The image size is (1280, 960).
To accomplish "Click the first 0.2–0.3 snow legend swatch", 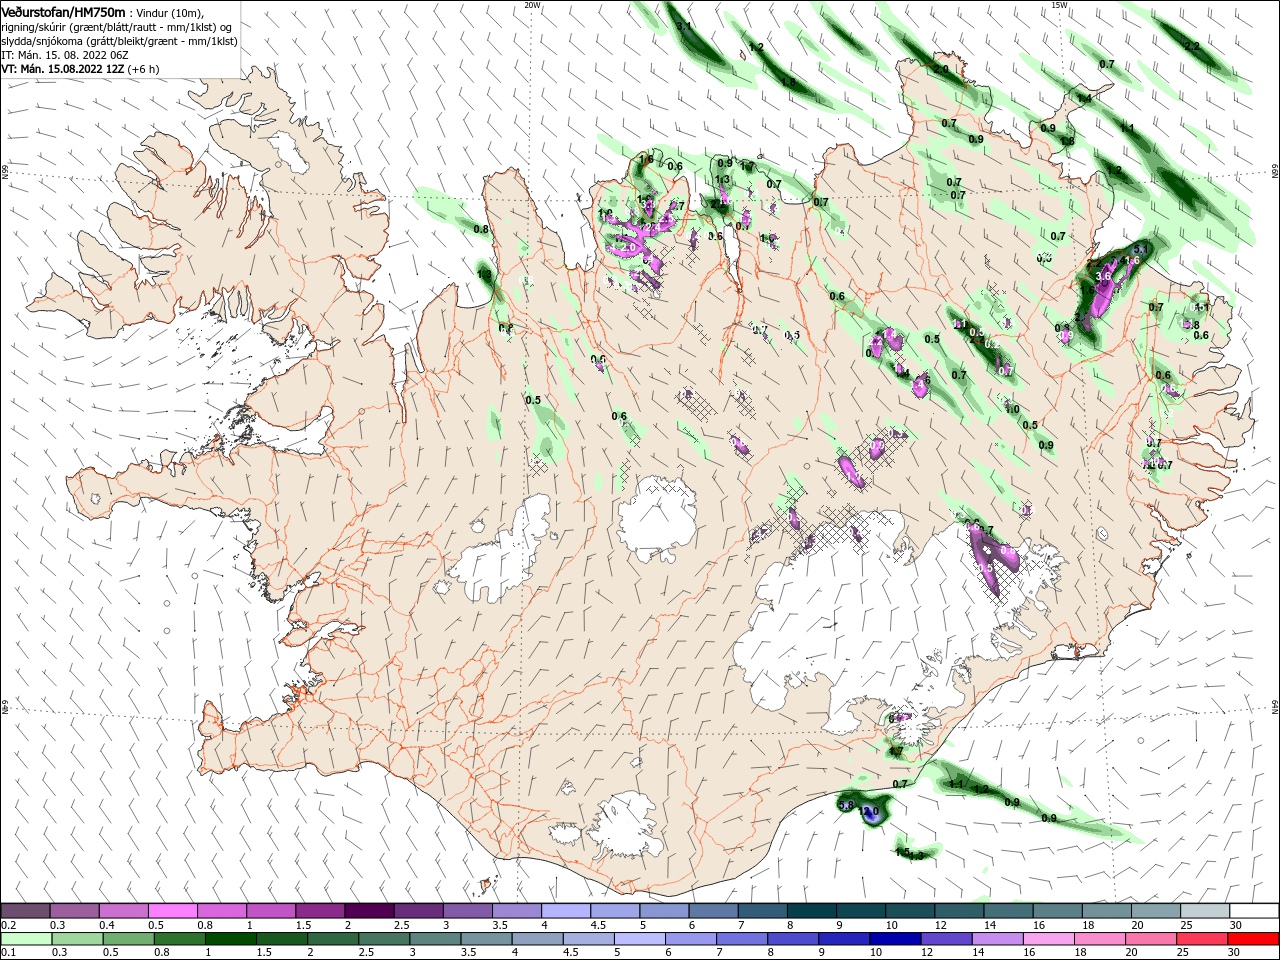I will click(x=25, y=911).
